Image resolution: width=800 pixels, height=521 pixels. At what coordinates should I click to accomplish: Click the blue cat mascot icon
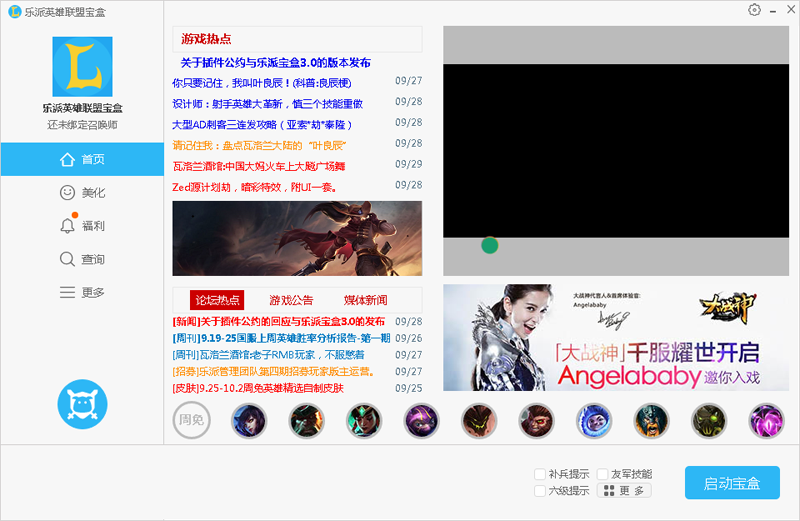[82, 404]
